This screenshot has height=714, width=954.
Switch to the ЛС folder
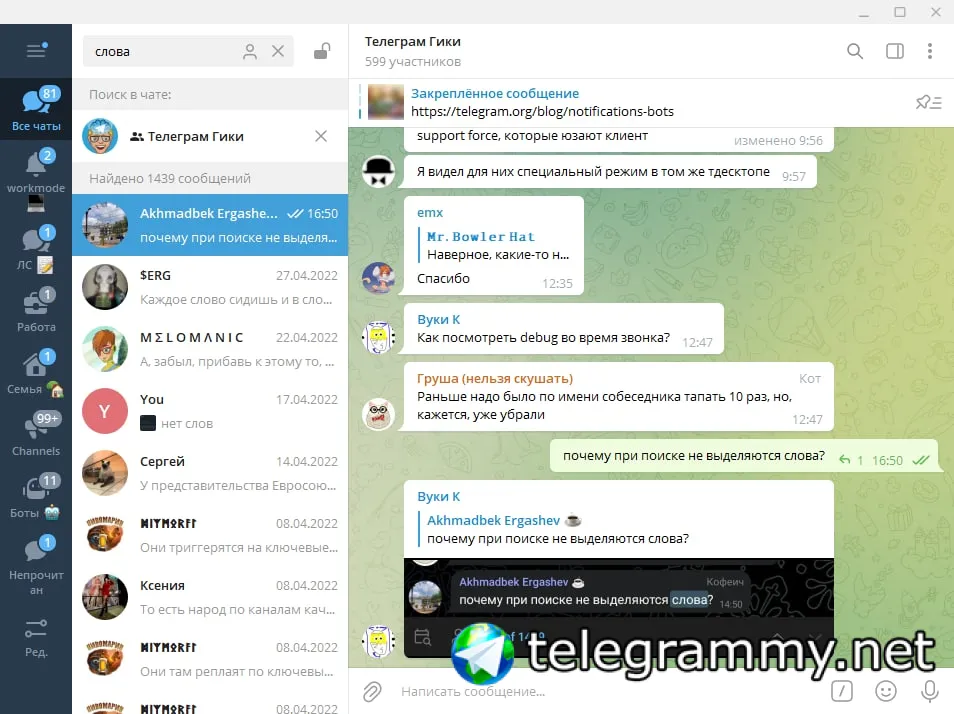pyautogui.click(x=36, y=249)
